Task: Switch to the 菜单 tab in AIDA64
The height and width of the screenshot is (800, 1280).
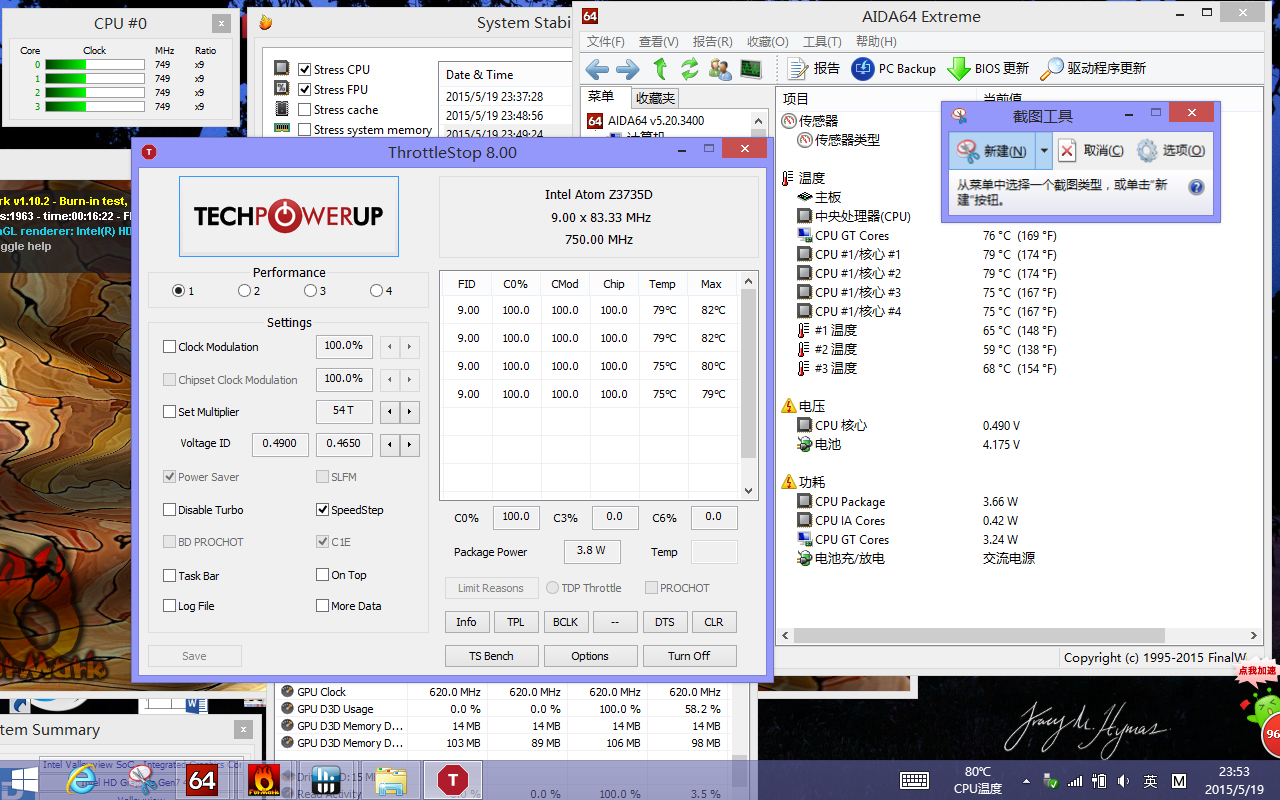Action: coord(601,97)
